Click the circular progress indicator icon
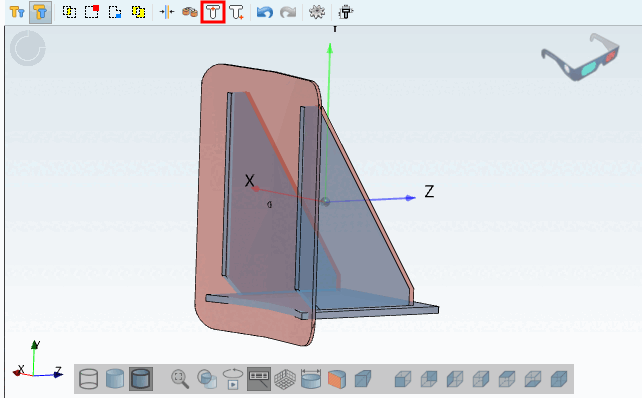Screen dimensions: 642x398 click(x=28, y=48)
